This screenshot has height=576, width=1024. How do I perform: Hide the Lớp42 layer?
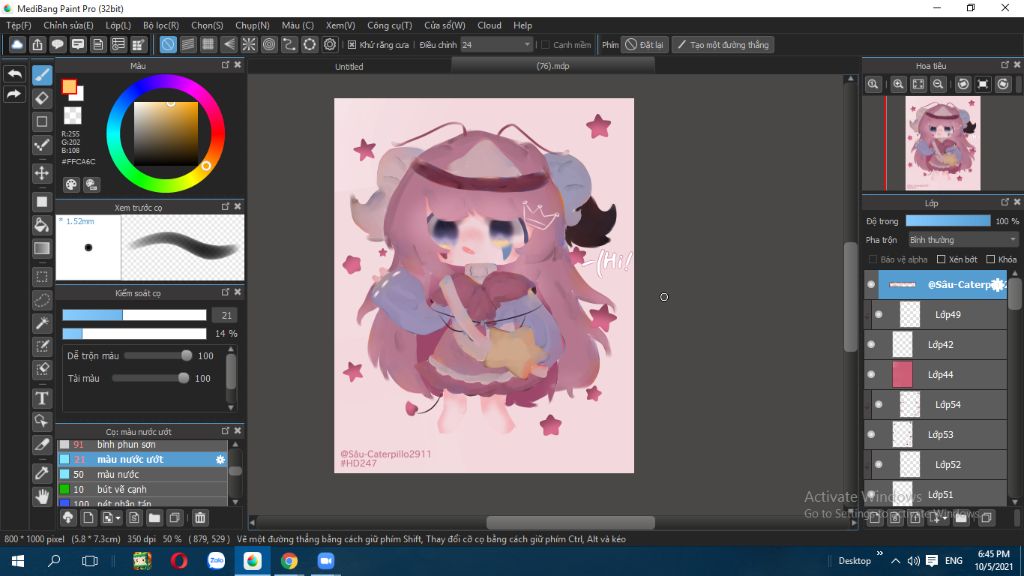click(871, 345)
